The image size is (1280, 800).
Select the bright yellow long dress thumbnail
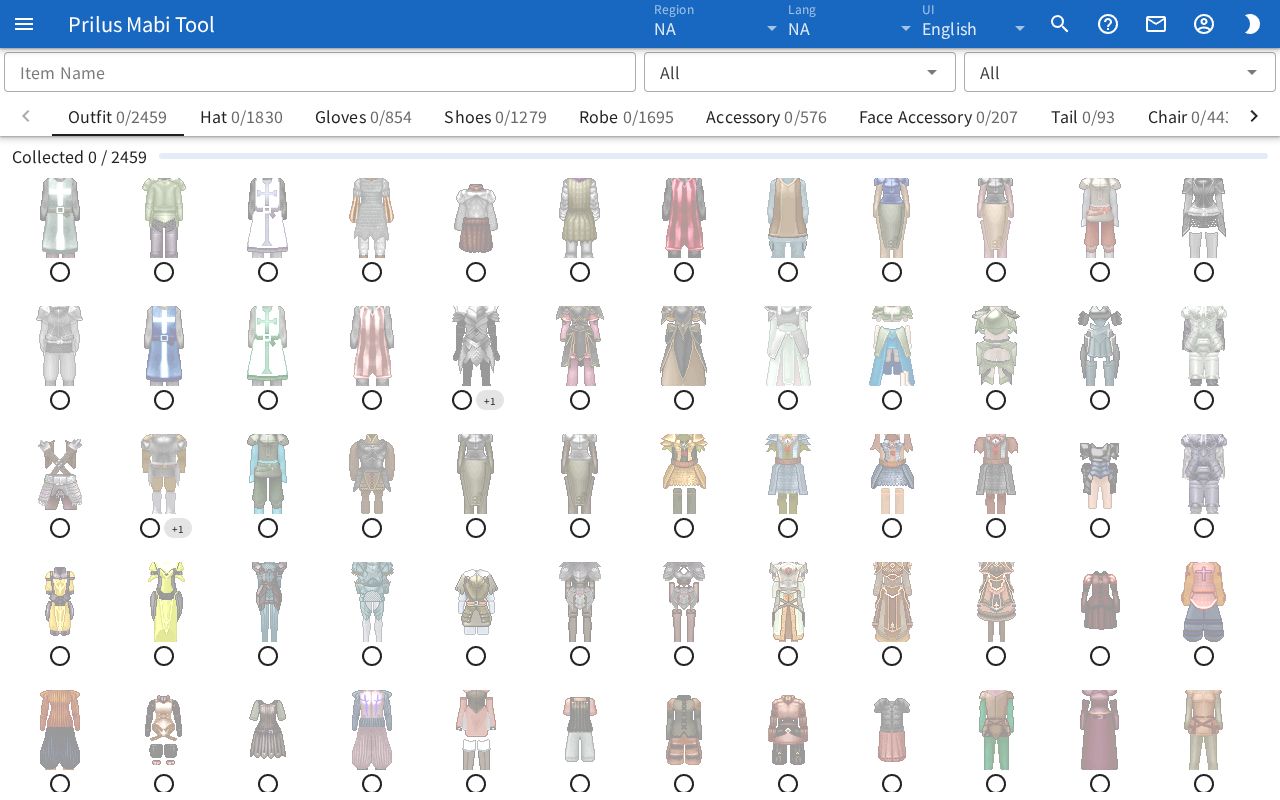164,602
